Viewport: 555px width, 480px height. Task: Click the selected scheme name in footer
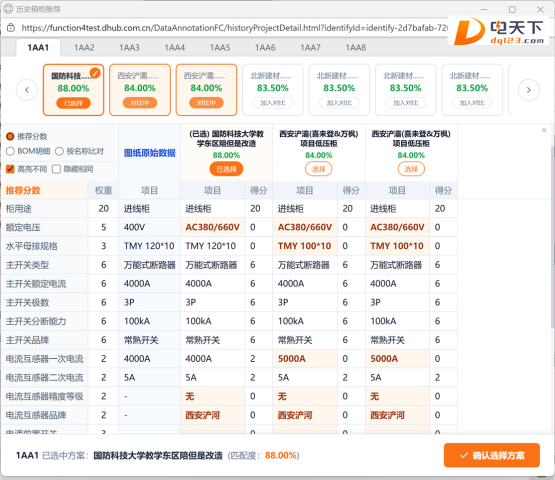coord(158,455)
